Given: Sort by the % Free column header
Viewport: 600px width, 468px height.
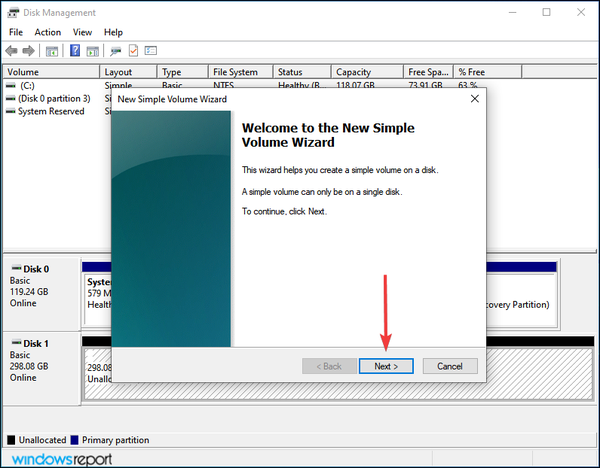Looking at the screenshot, I should [x=488, y=72].
